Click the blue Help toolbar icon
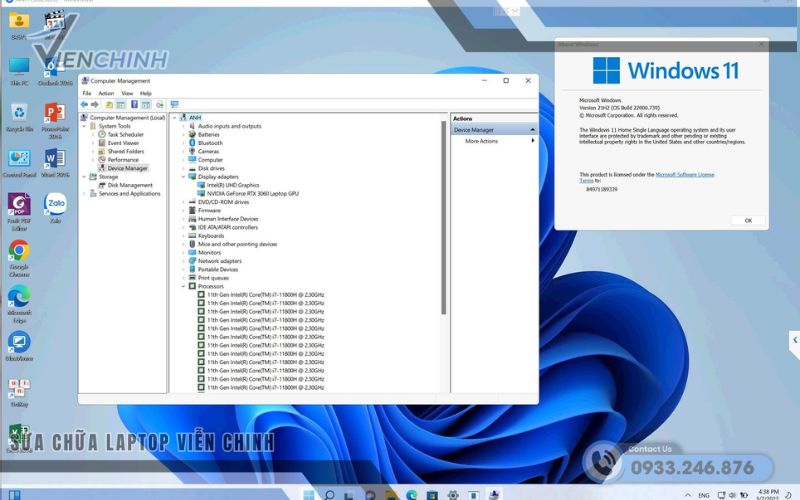Viewport: 800px width, 500px height. pos(134,105)
